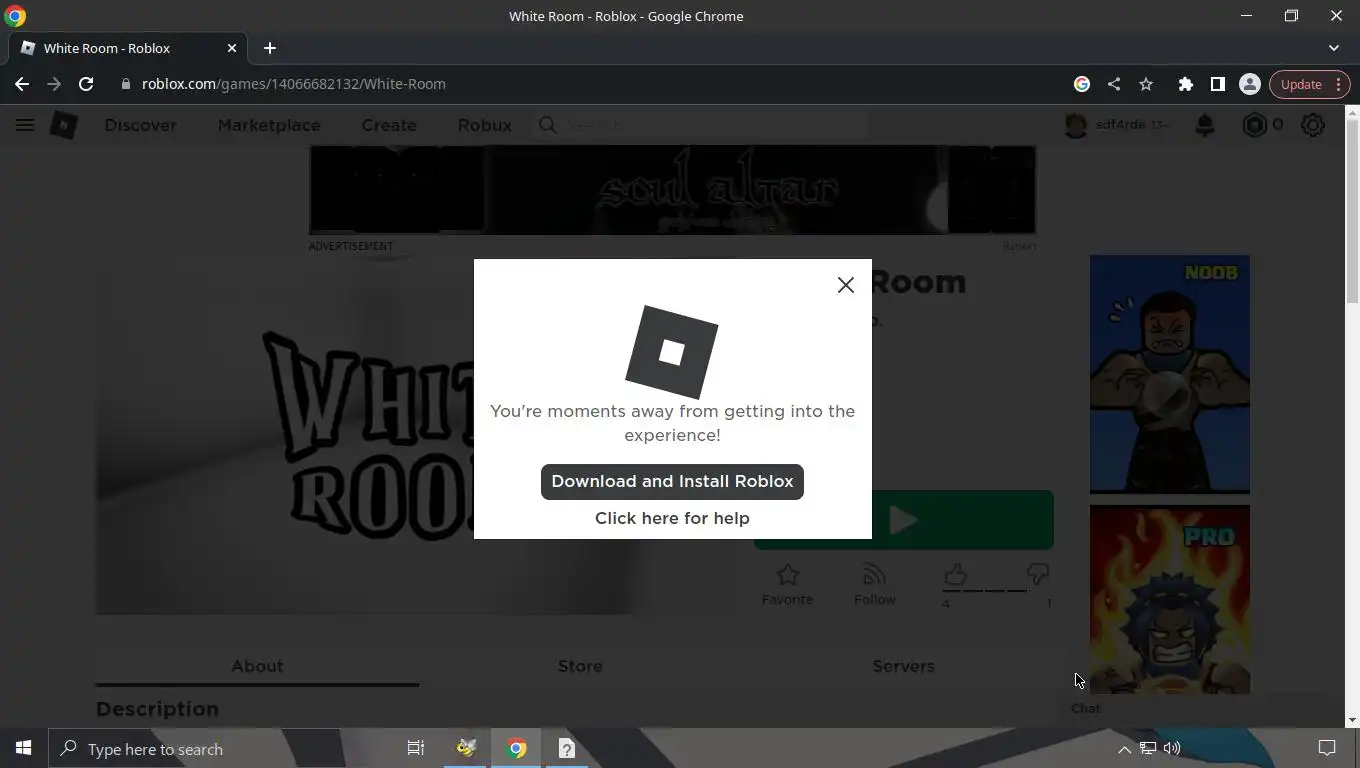The image size is (1360, 768).
Task: Click the Chrome Update button
Action: pyautogui.click(x=1309, y=84)
